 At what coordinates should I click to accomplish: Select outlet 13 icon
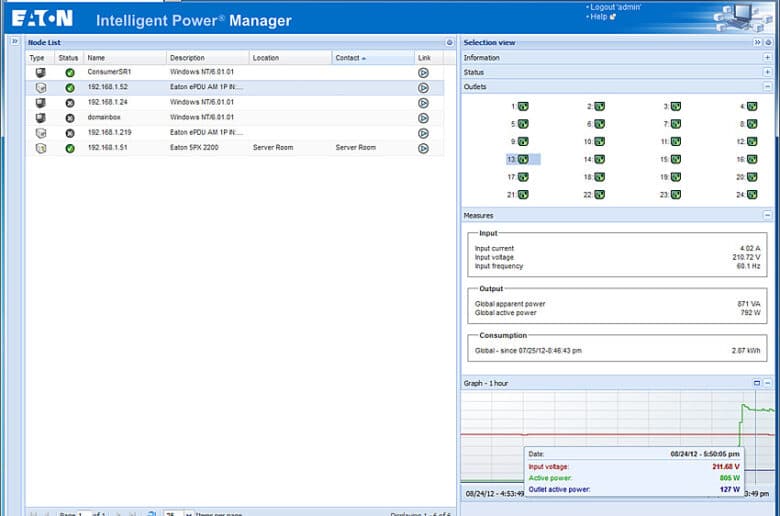click(x=523, y=159)
